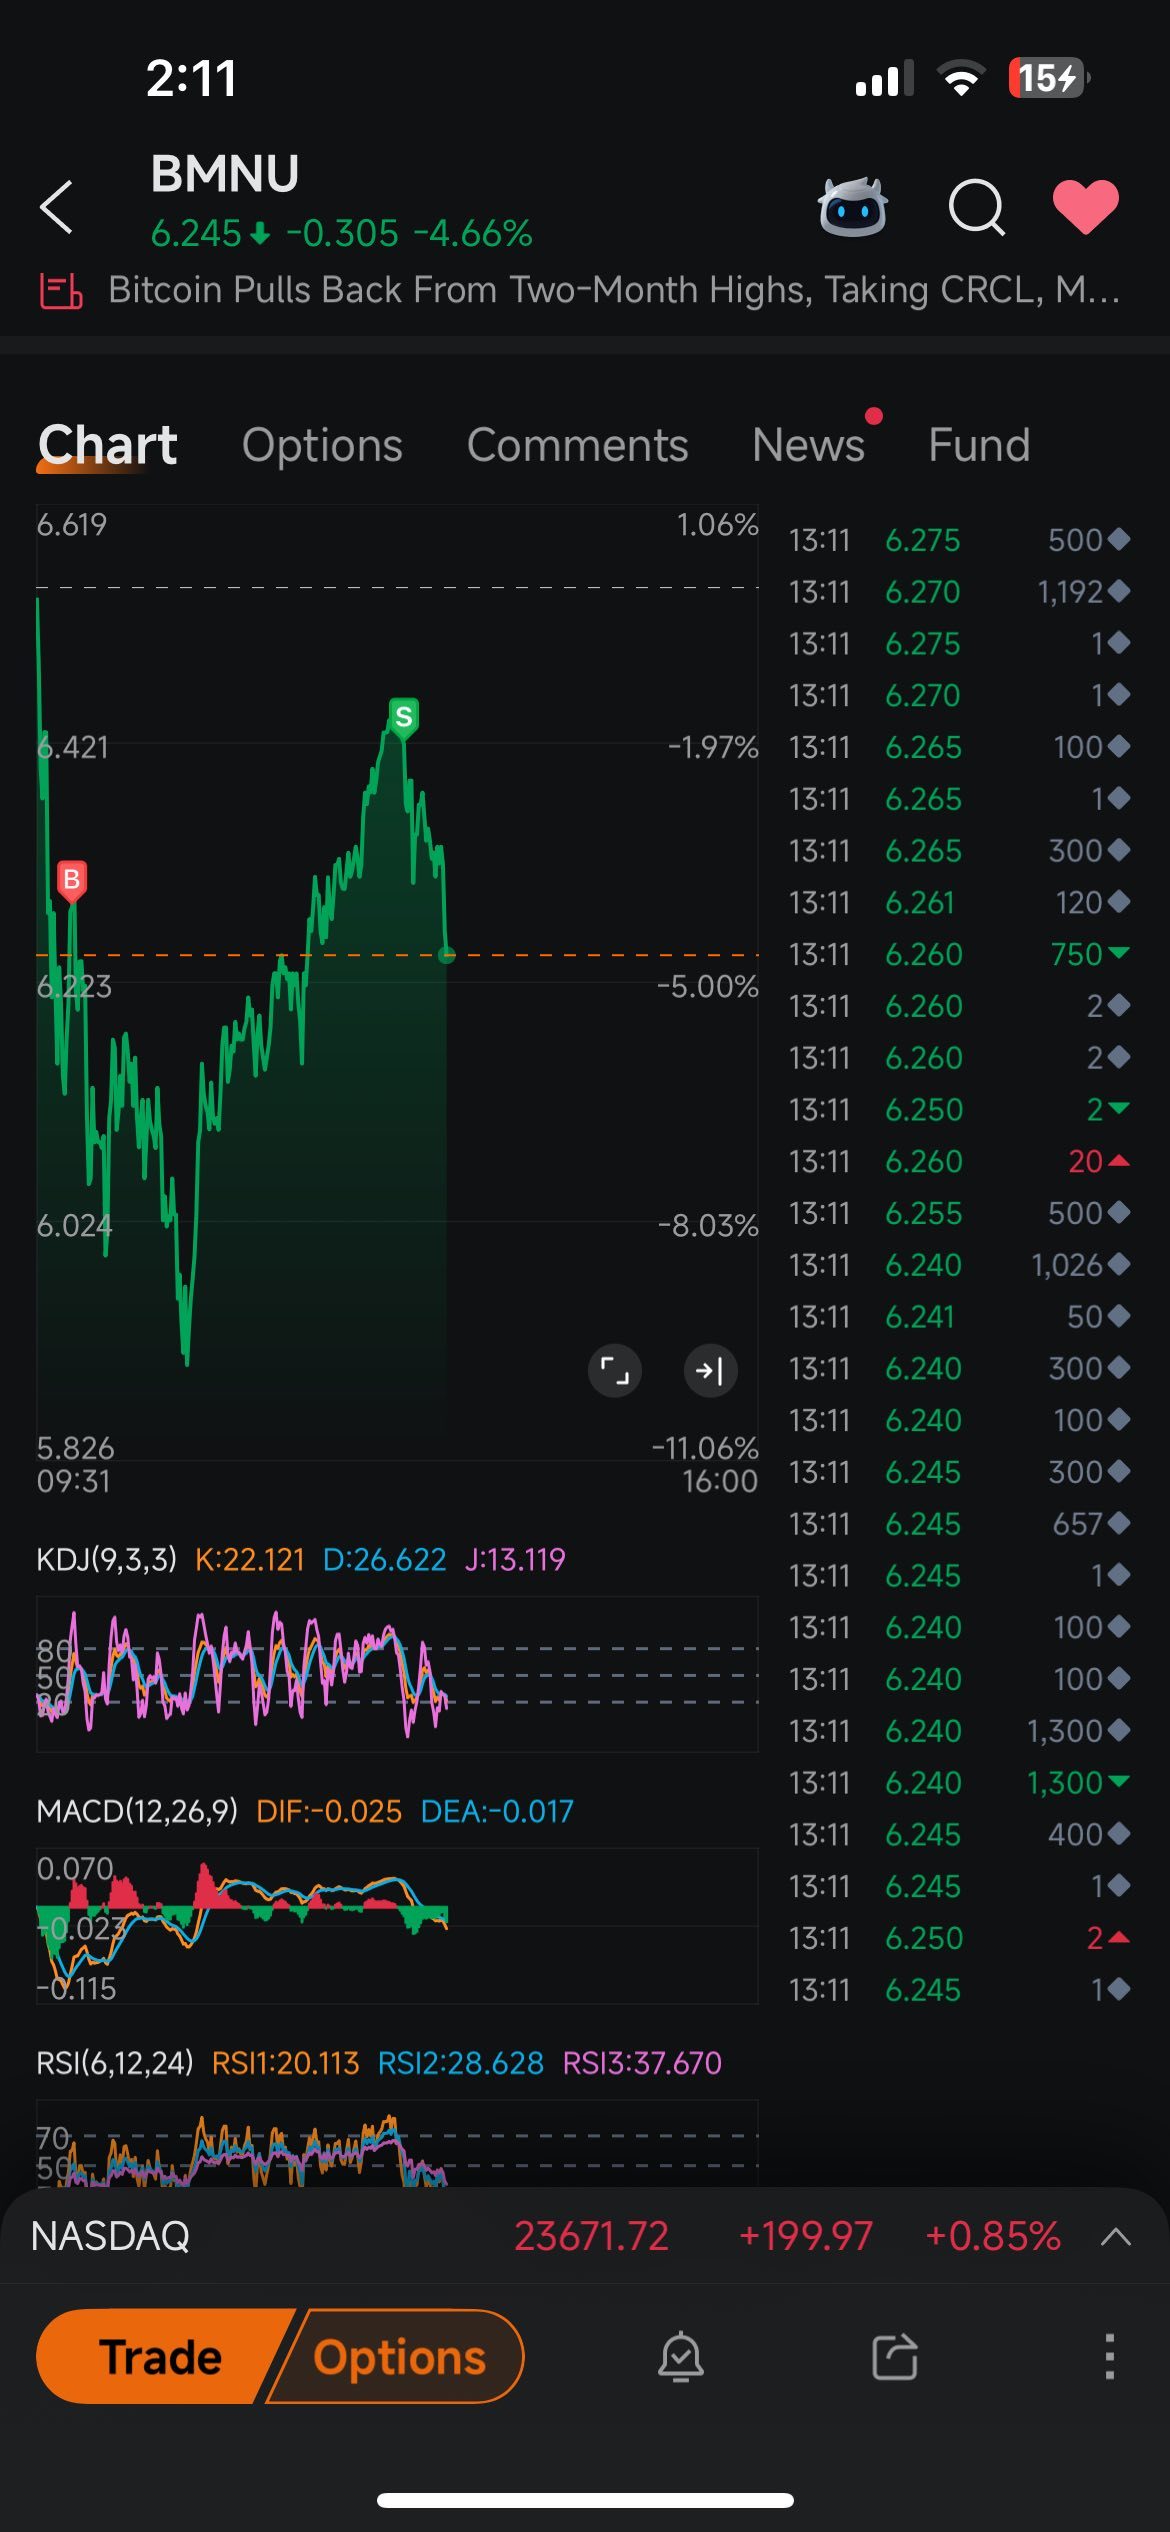Select the 6.240 trade with volume 1,026
Screen dimensions: 1170x2532
959,1265
